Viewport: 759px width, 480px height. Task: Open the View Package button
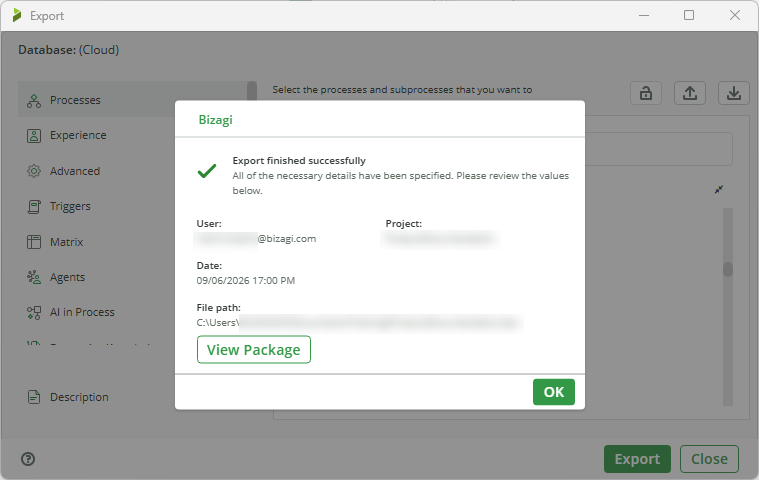click(254, 349)
